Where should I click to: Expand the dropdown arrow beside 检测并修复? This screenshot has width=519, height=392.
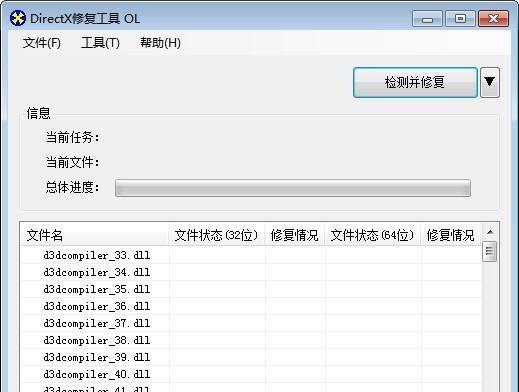coord(490,82)
